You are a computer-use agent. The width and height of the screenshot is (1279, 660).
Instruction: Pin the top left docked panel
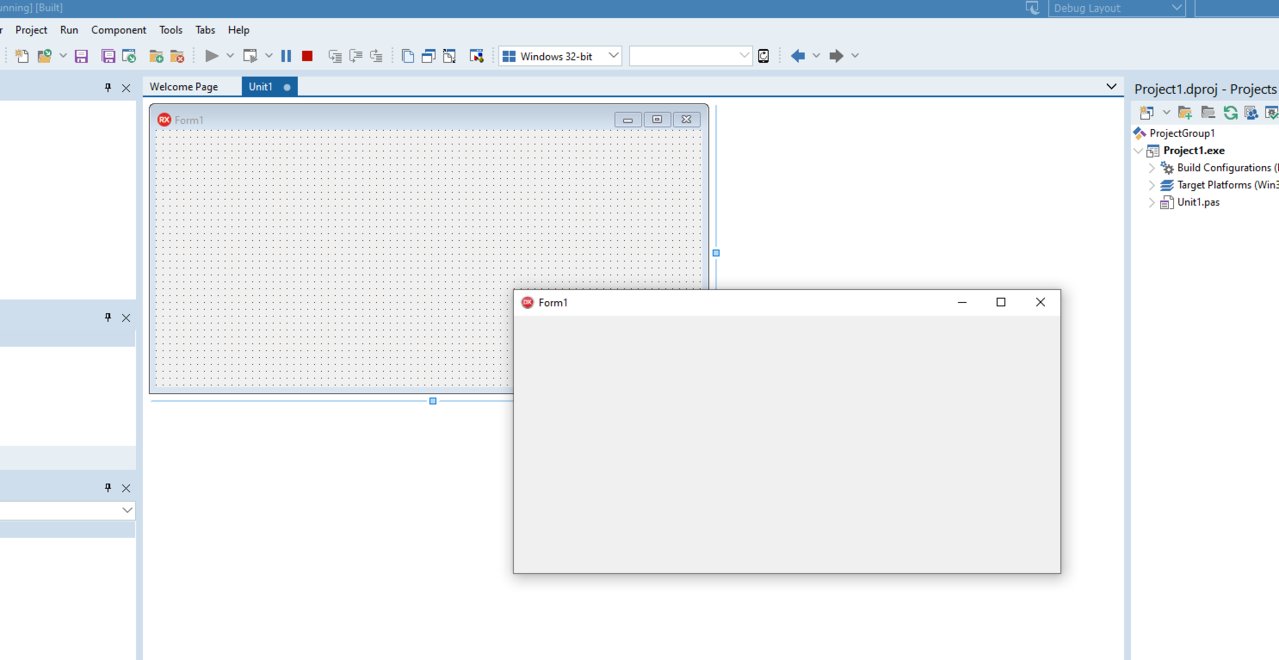click(x=108, y=88)
